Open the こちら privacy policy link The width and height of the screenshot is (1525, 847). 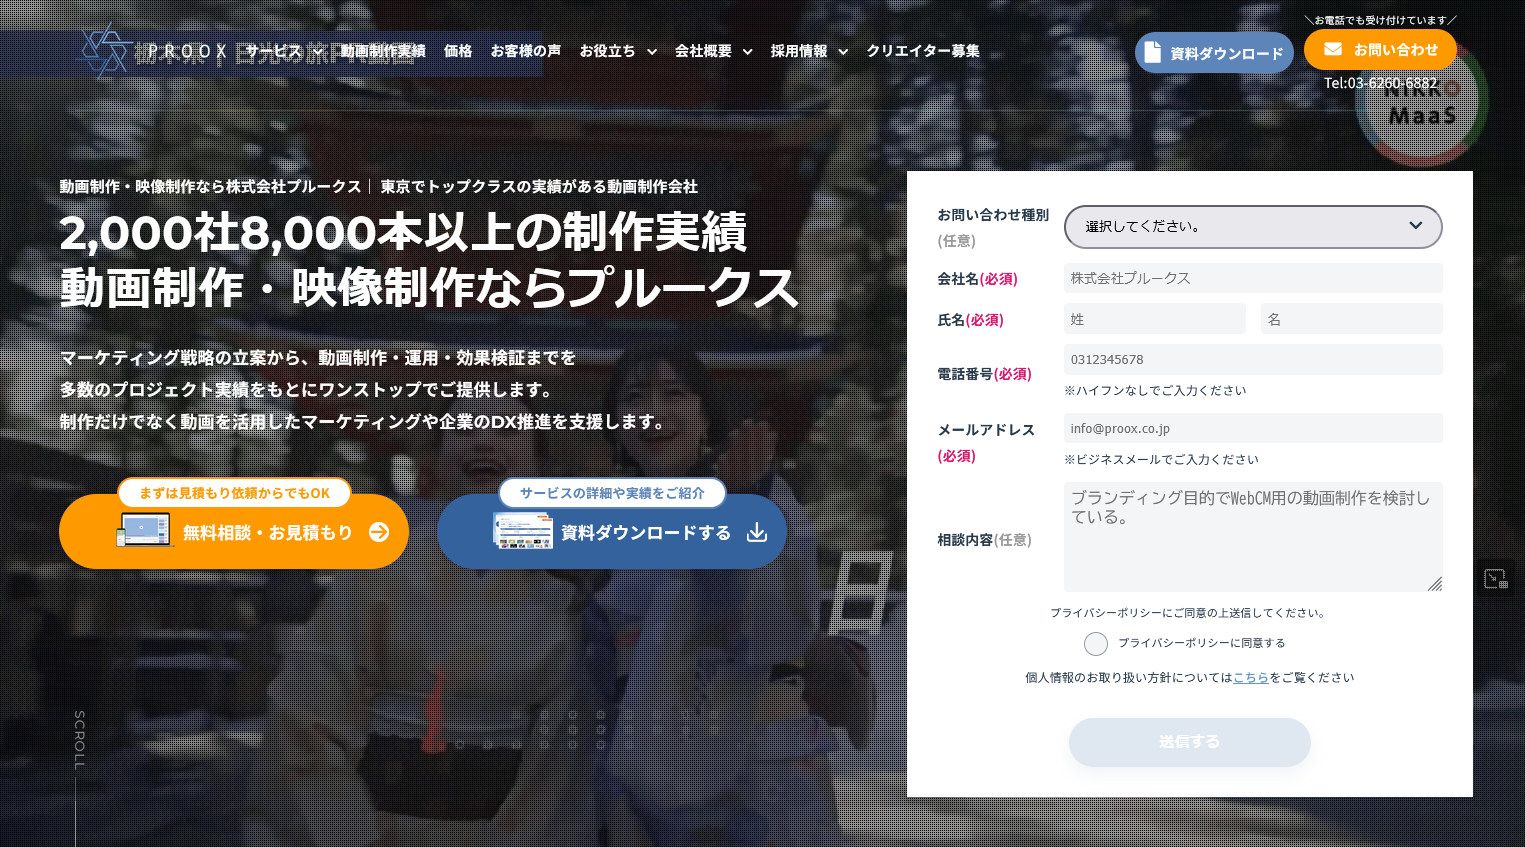pos(1250,678)
